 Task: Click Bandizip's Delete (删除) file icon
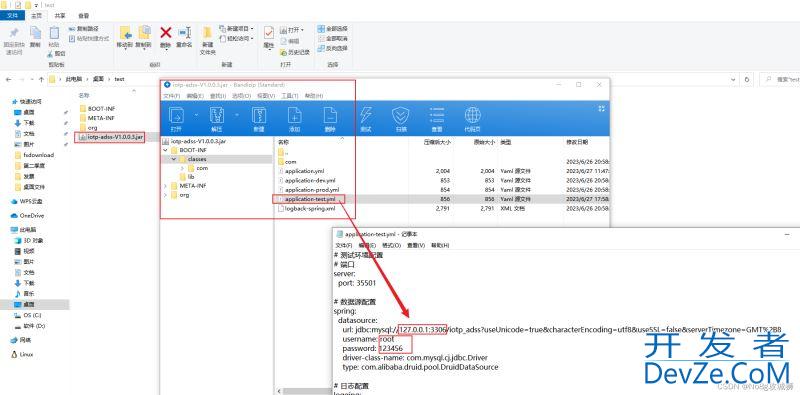[x=330, y=116]
